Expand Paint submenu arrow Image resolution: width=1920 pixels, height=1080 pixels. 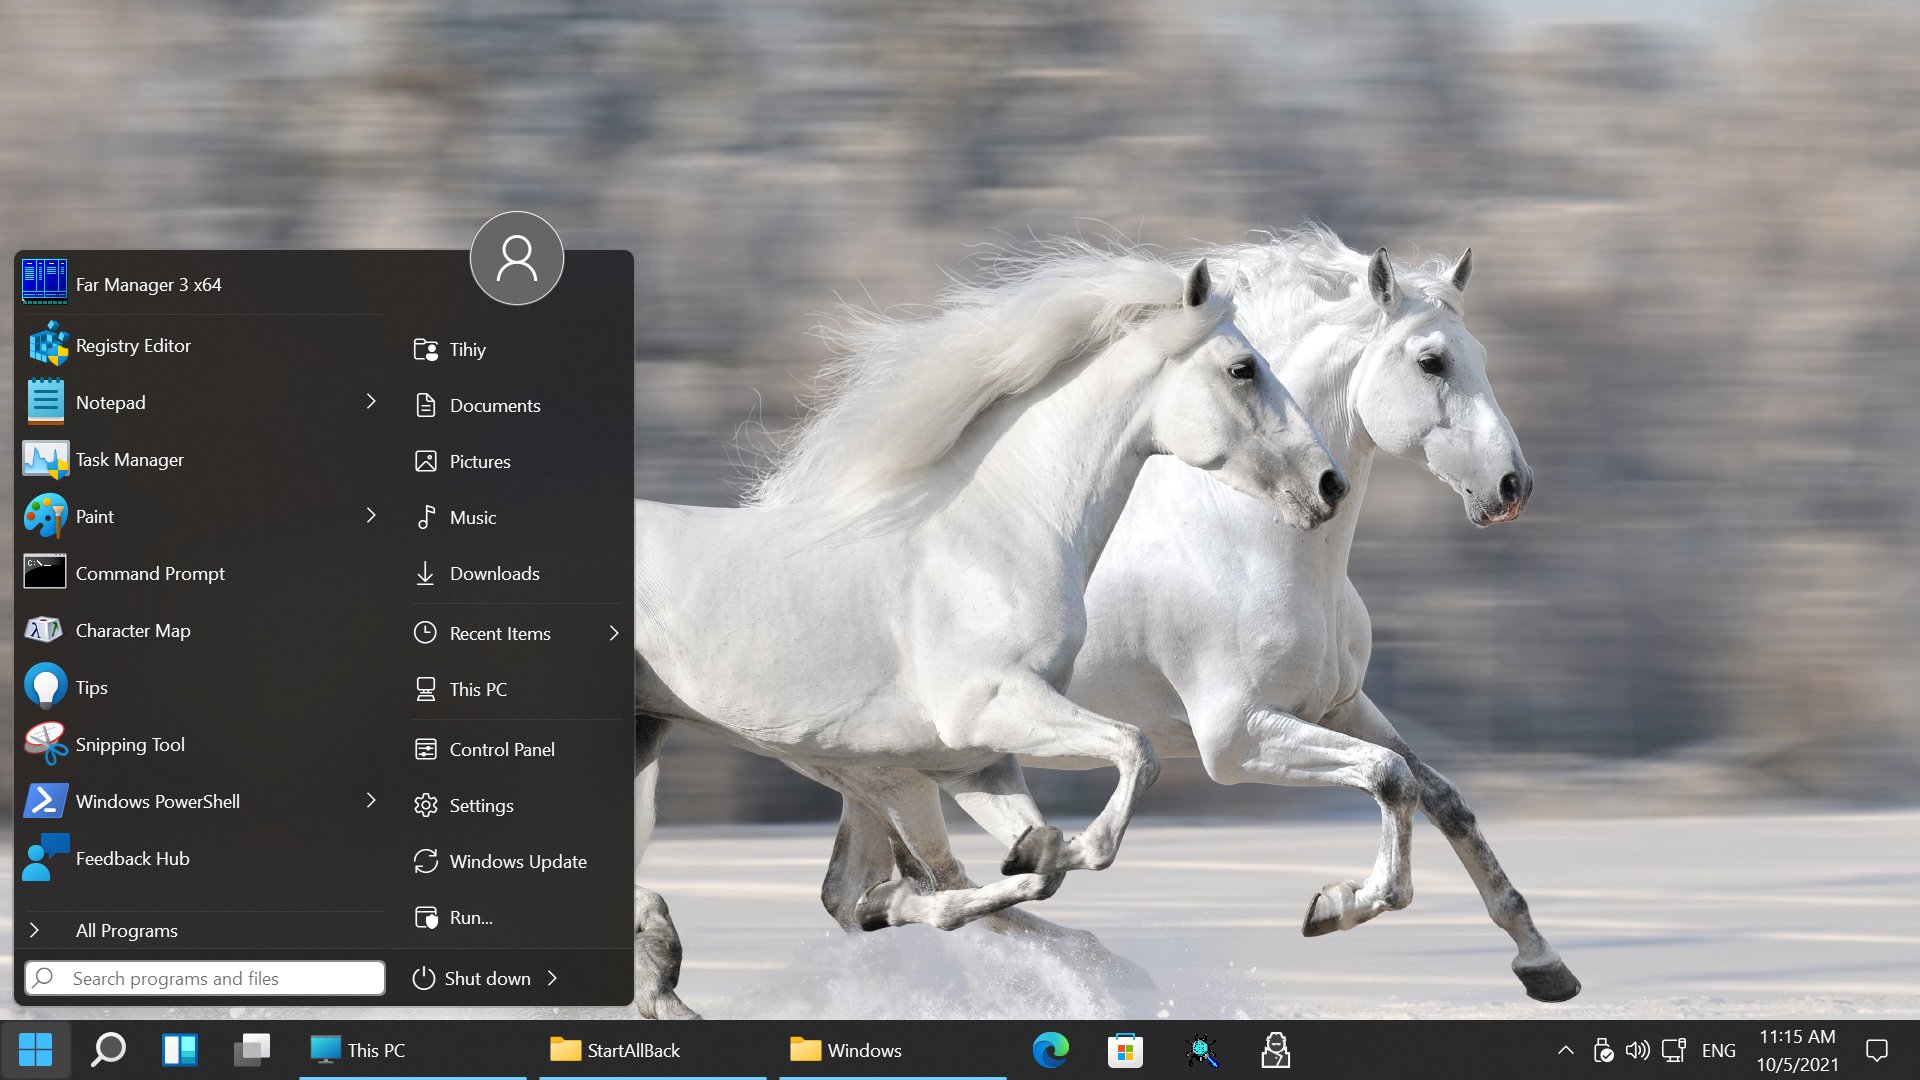(x=372, y=514)
